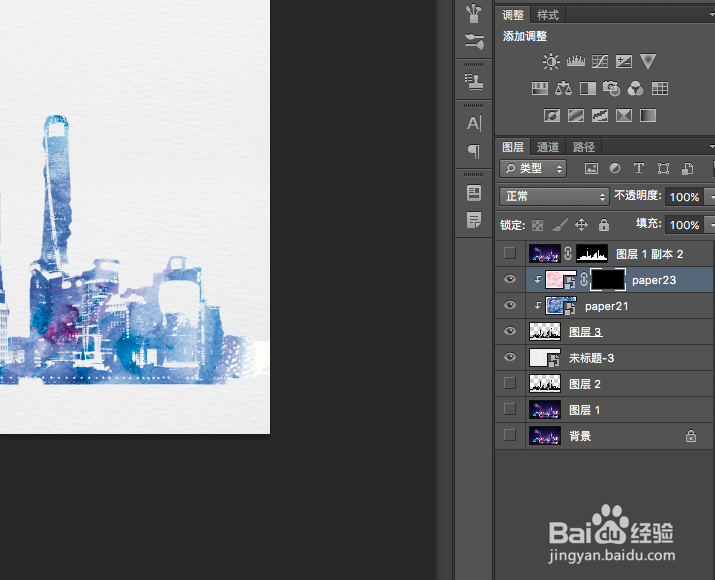715x580 pixels.
Task: Filter layers by pixel layers
Action: 591,169
